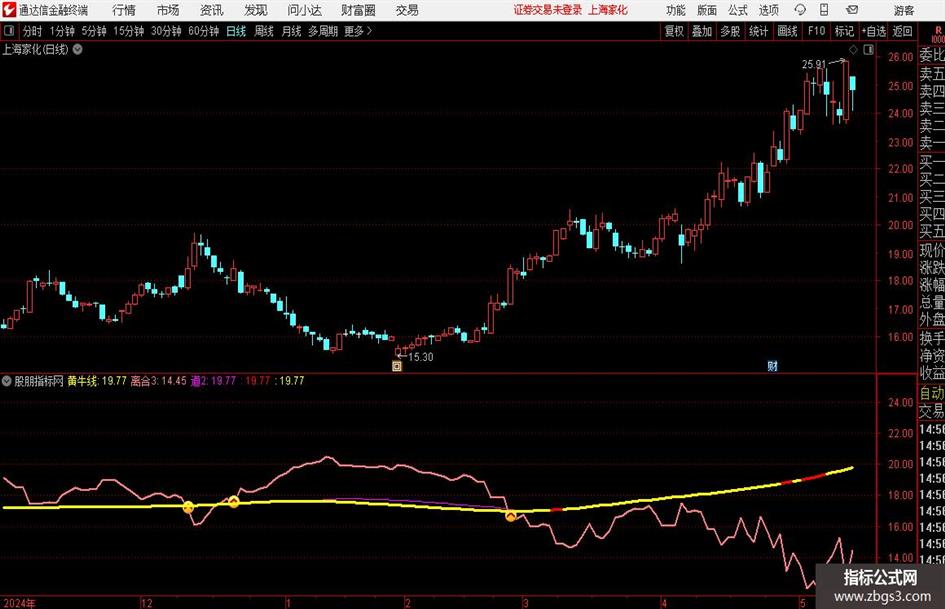Open the 财富圈 menu
Viewport: 945px width, 609px height.
click(x=358, y=10)
